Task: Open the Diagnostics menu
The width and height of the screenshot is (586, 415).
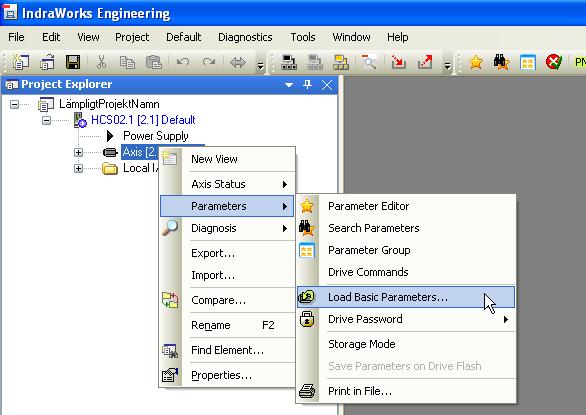Action: click(245, 37)
